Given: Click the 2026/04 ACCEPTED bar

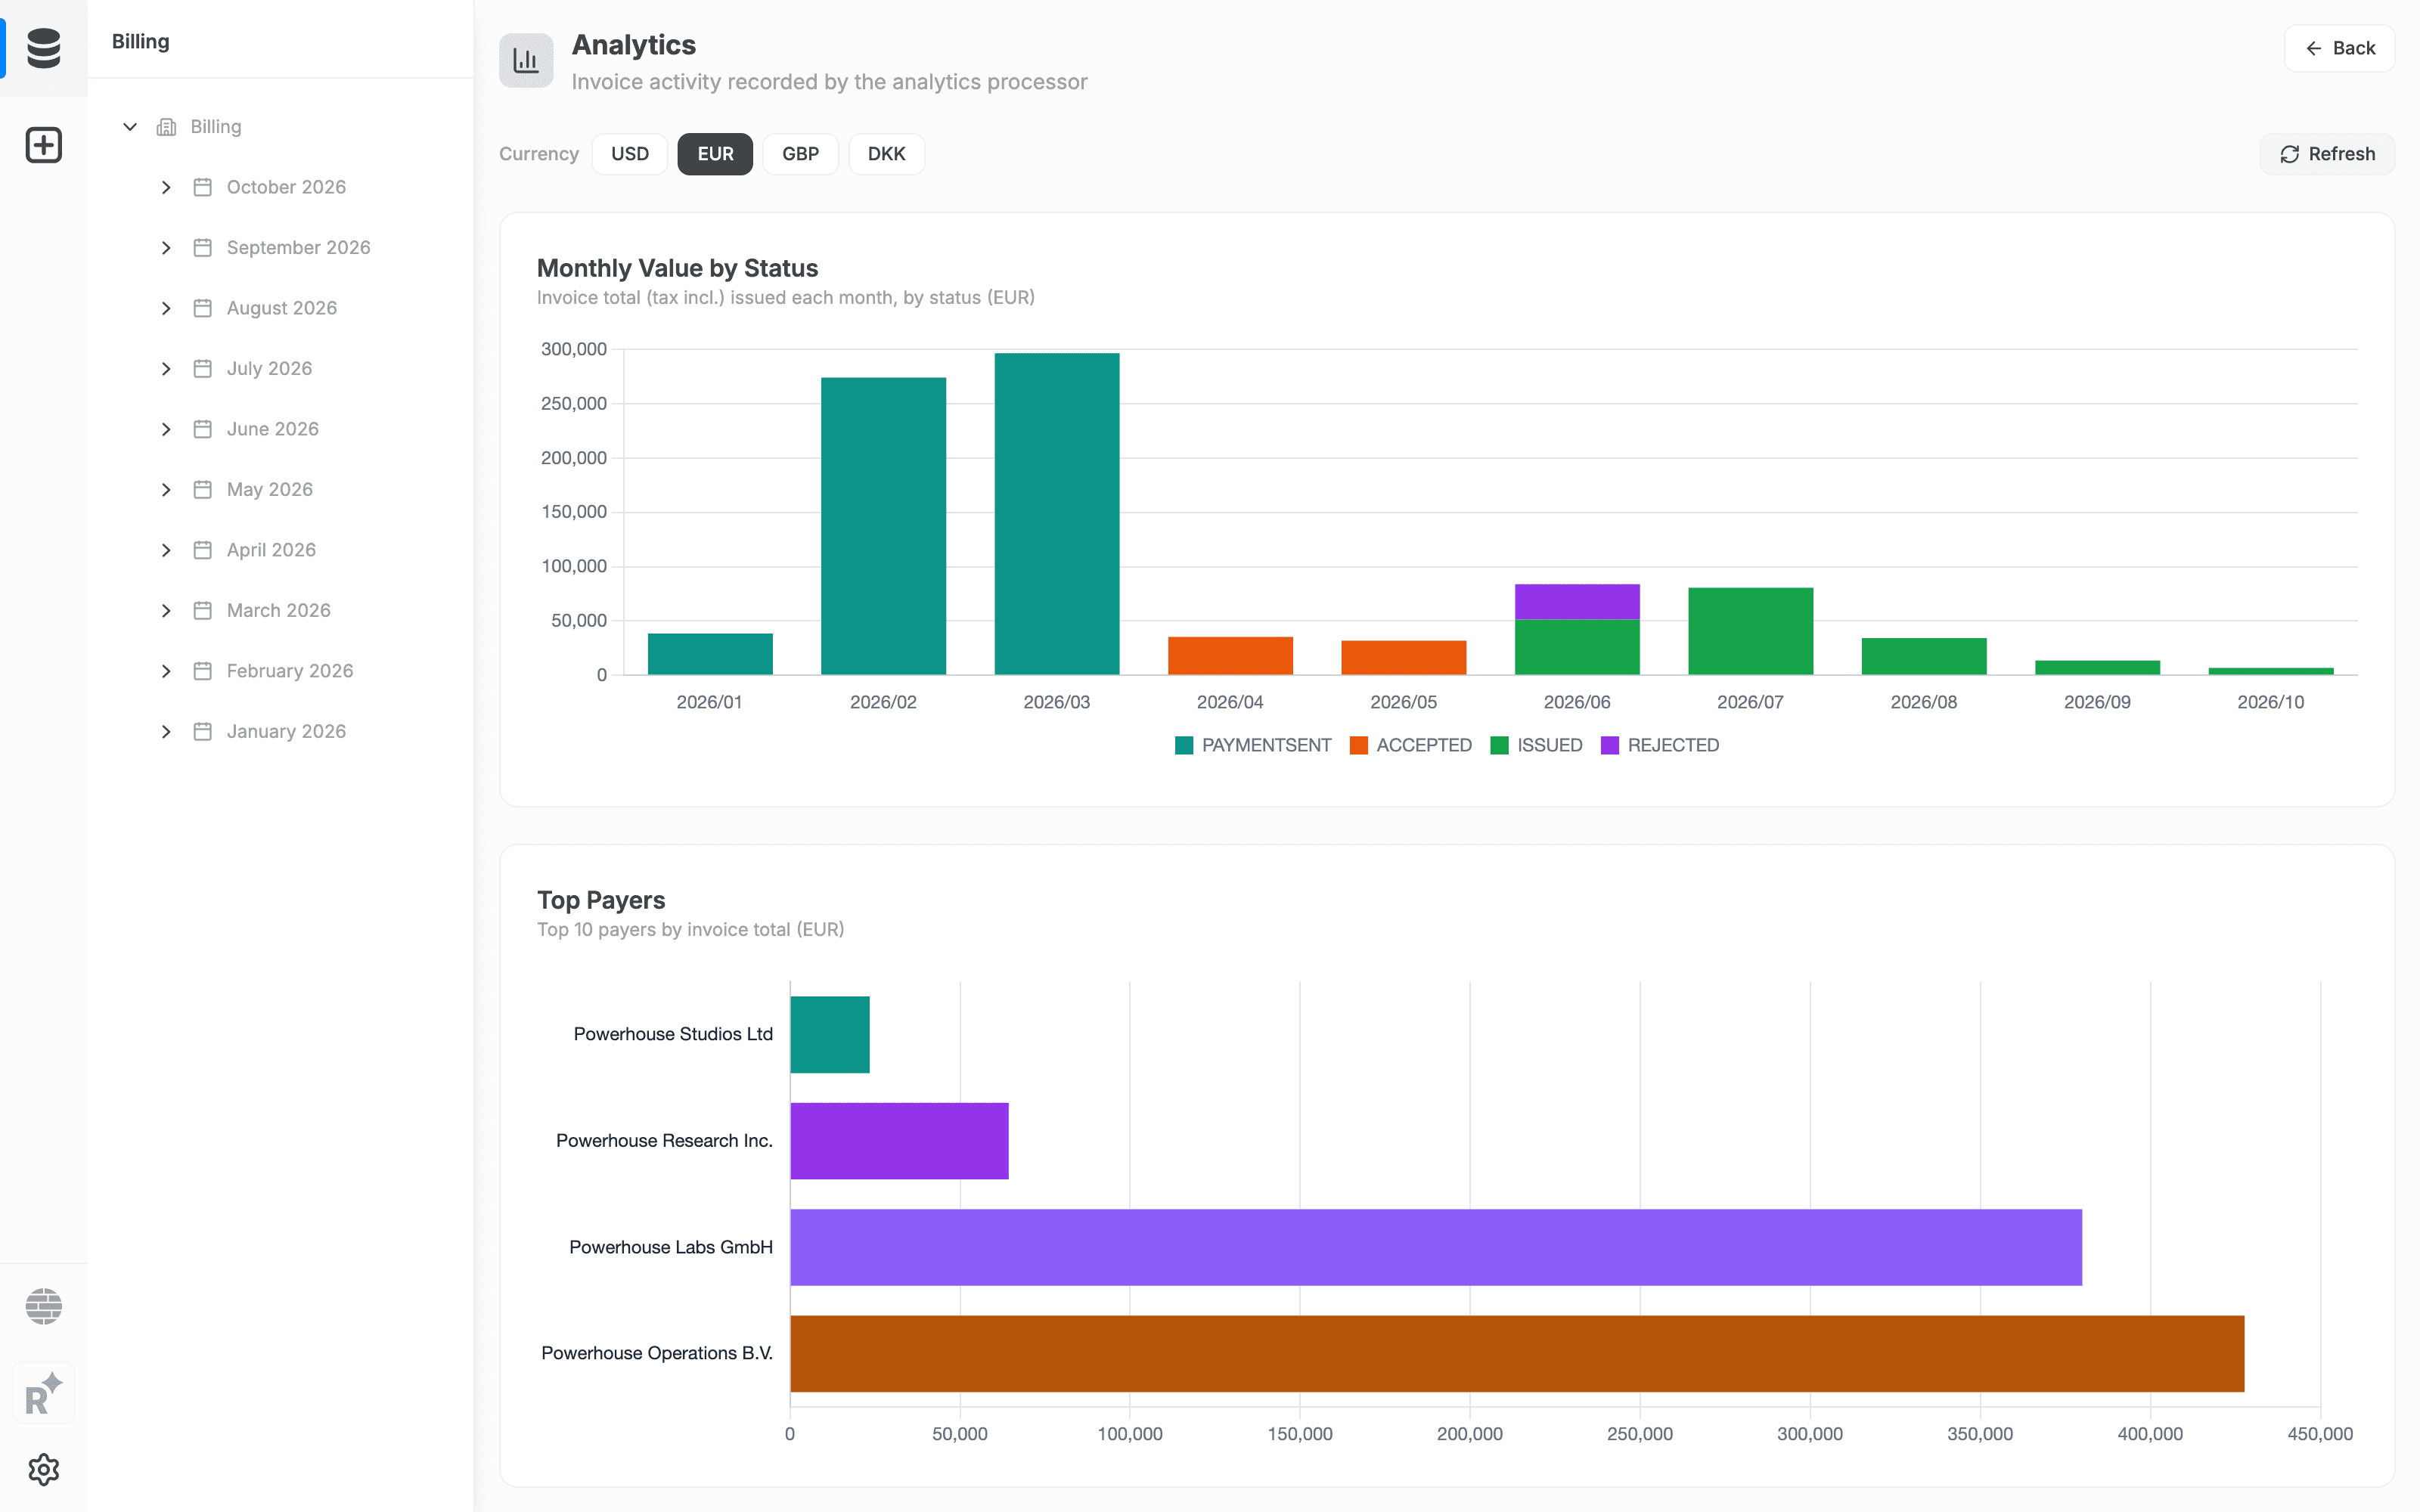Looking at the screenshot, I should (1230, 656).
